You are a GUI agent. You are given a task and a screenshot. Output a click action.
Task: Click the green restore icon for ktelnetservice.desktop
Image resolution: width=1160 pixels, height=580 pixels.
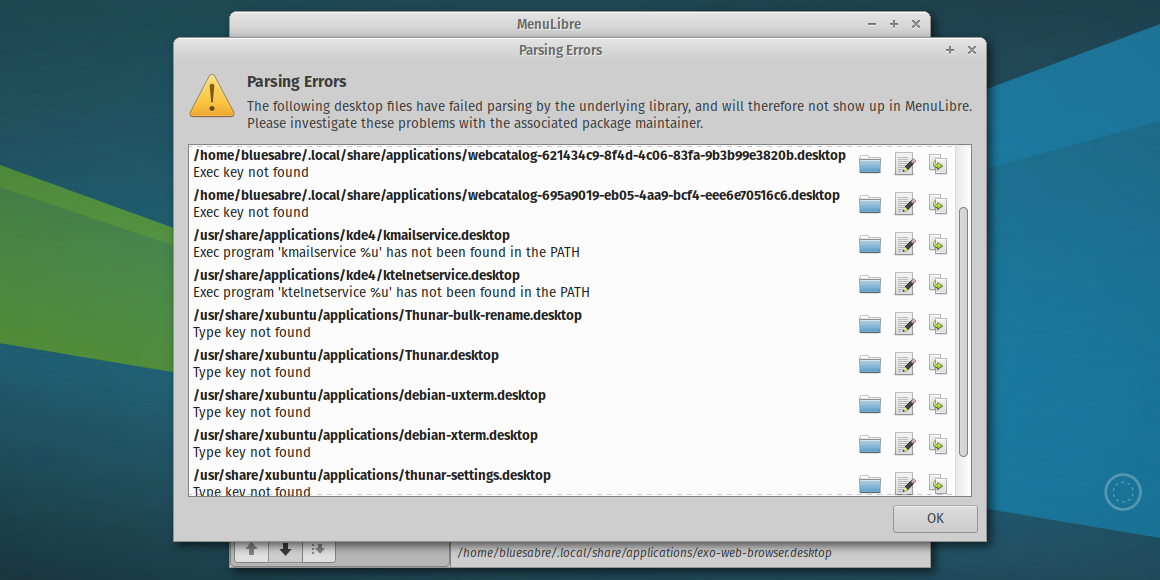[938, 284]
